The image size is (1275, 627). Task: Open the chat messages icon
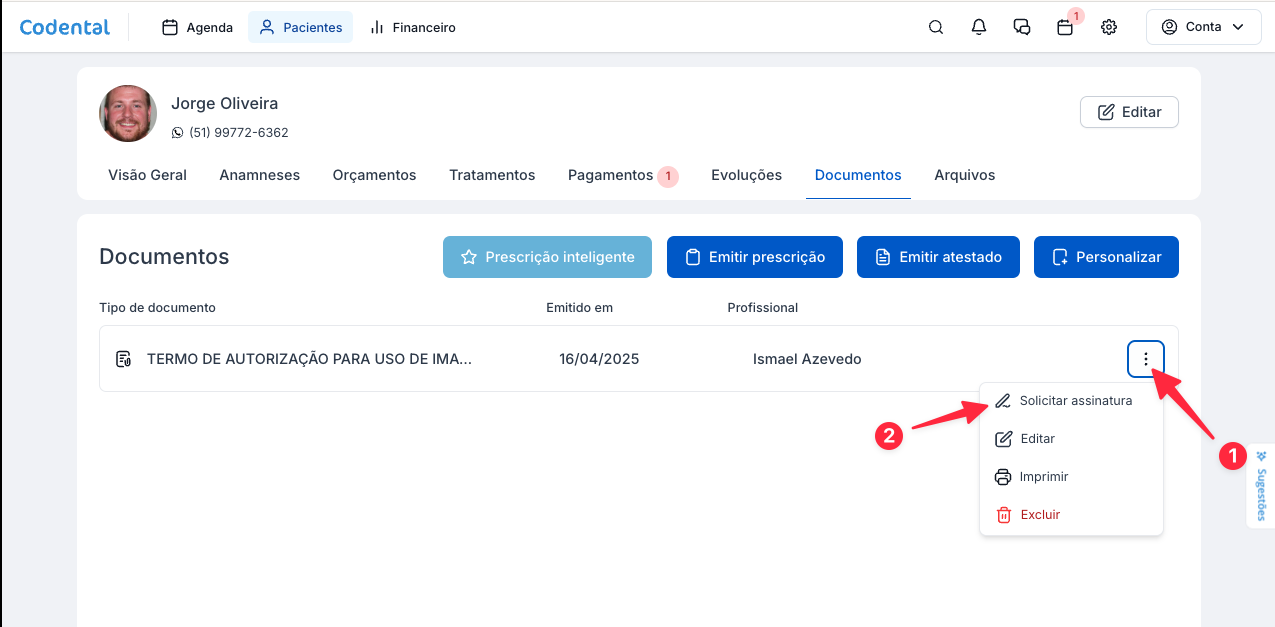1022,28
